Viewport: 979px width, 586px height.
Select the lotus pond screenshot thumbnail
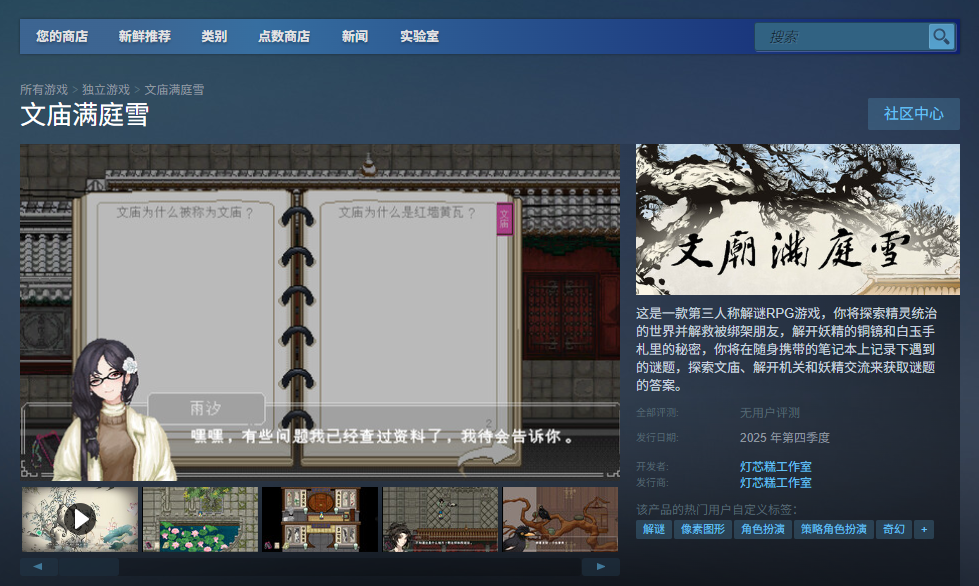click(x=200, y=519)
